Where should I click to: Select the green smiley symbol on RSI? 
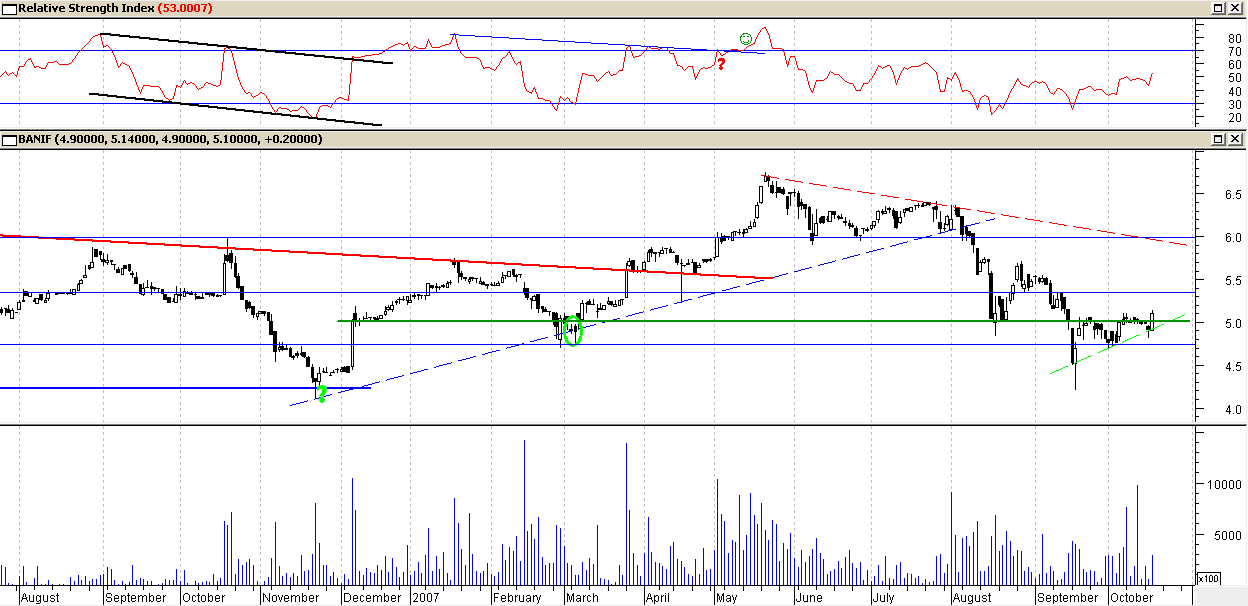[745, 39]
